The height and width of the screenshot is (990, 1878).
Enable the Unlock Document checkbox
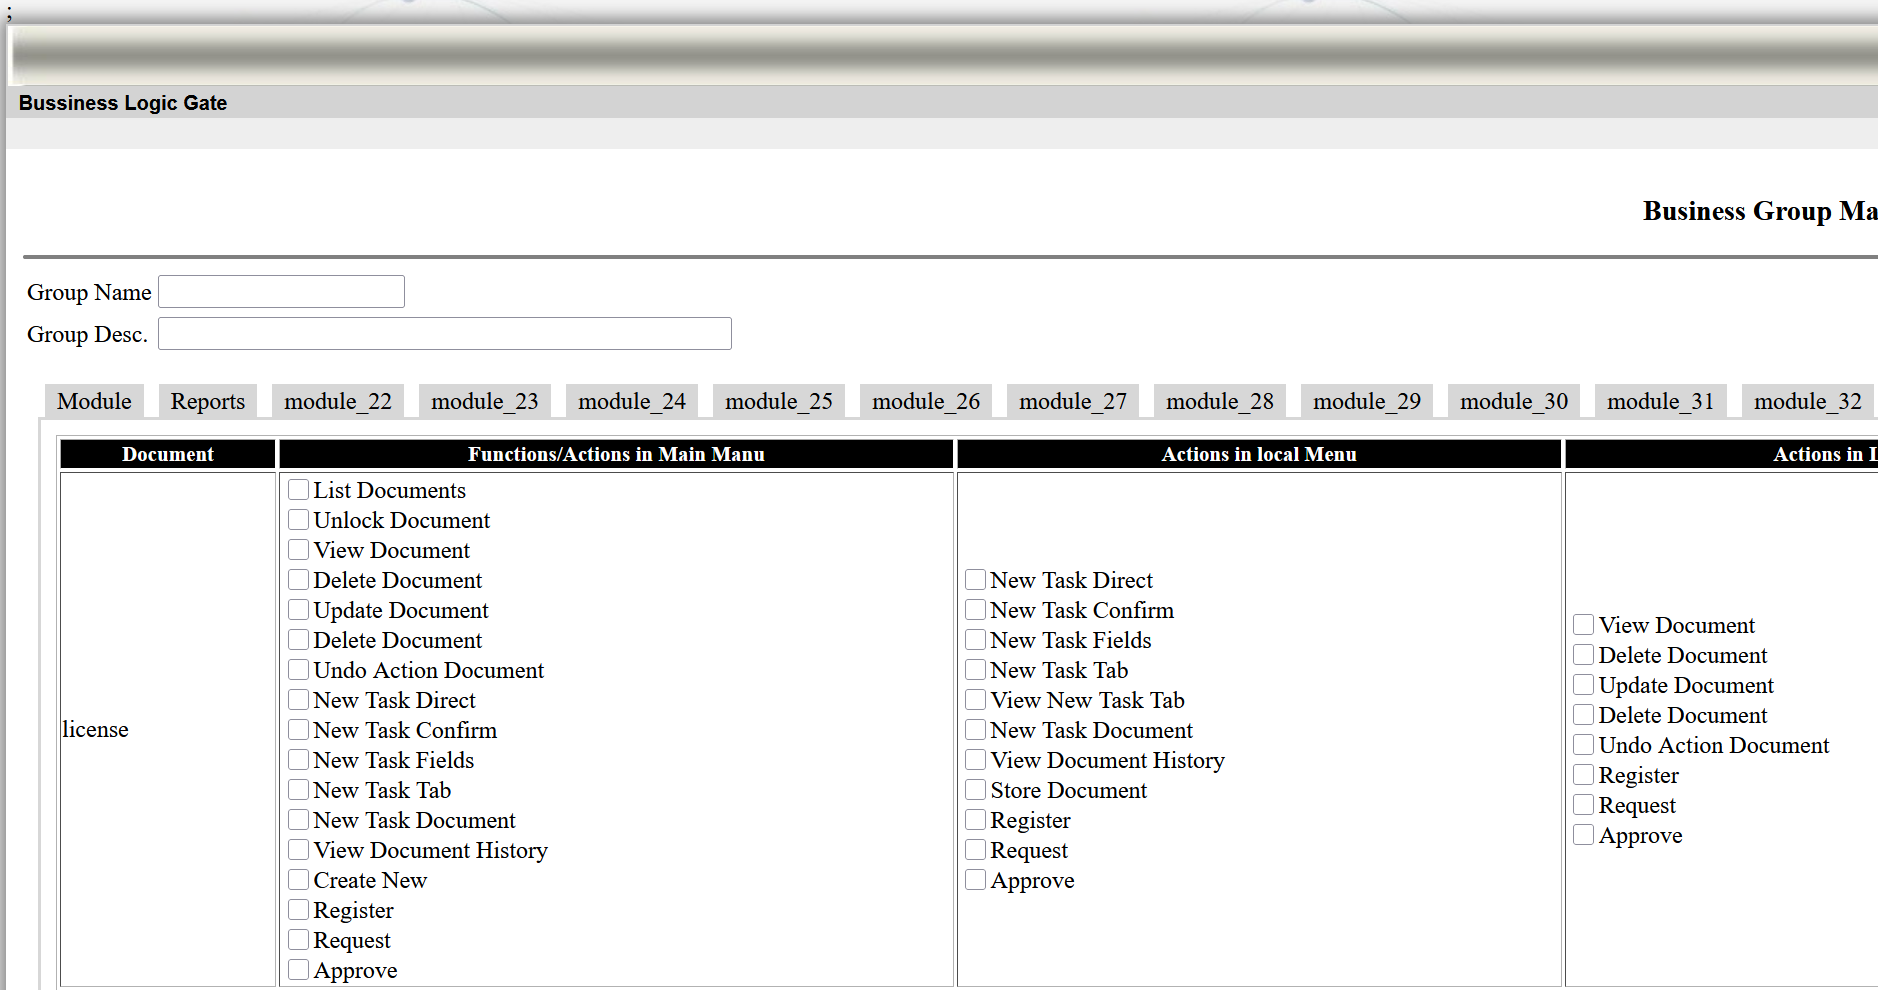coord(298,520)
